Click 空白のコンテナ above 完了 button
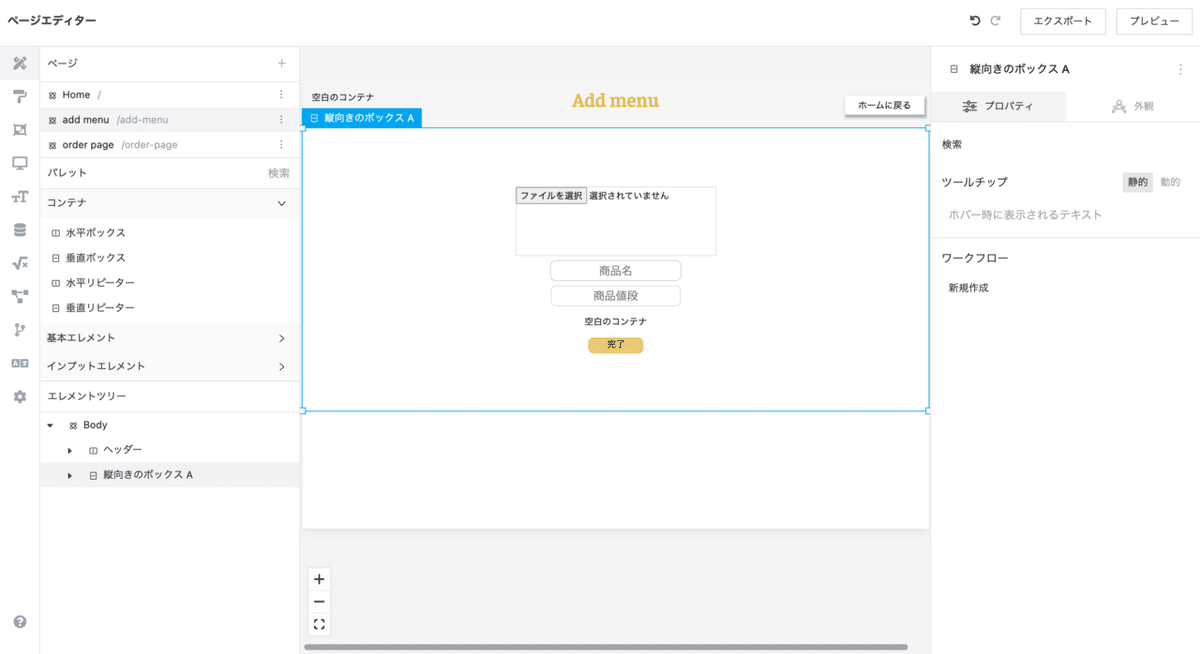 pos(615,322)
